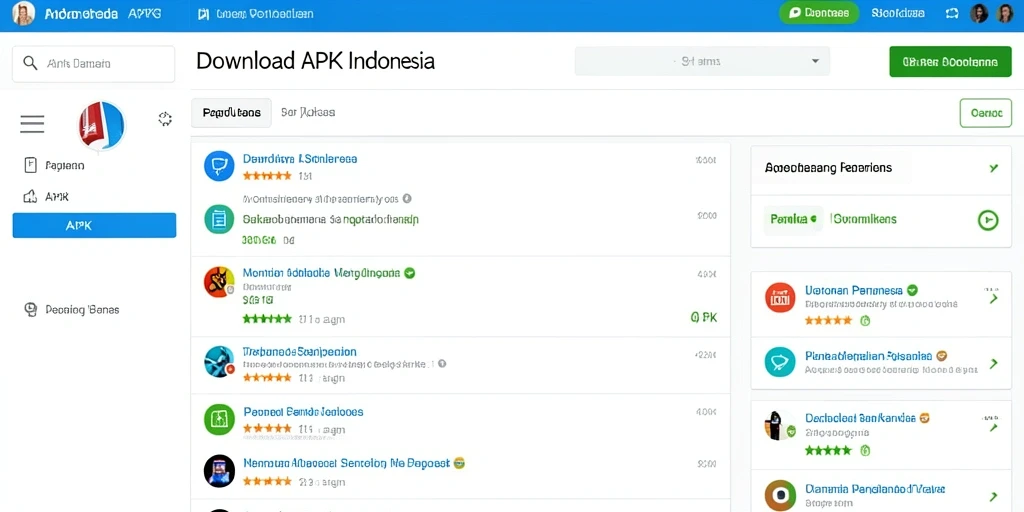This screenshot has height=512, width=1024.
Task: Open the red shop card with its right chevron
Action: (x=994, y=298)
